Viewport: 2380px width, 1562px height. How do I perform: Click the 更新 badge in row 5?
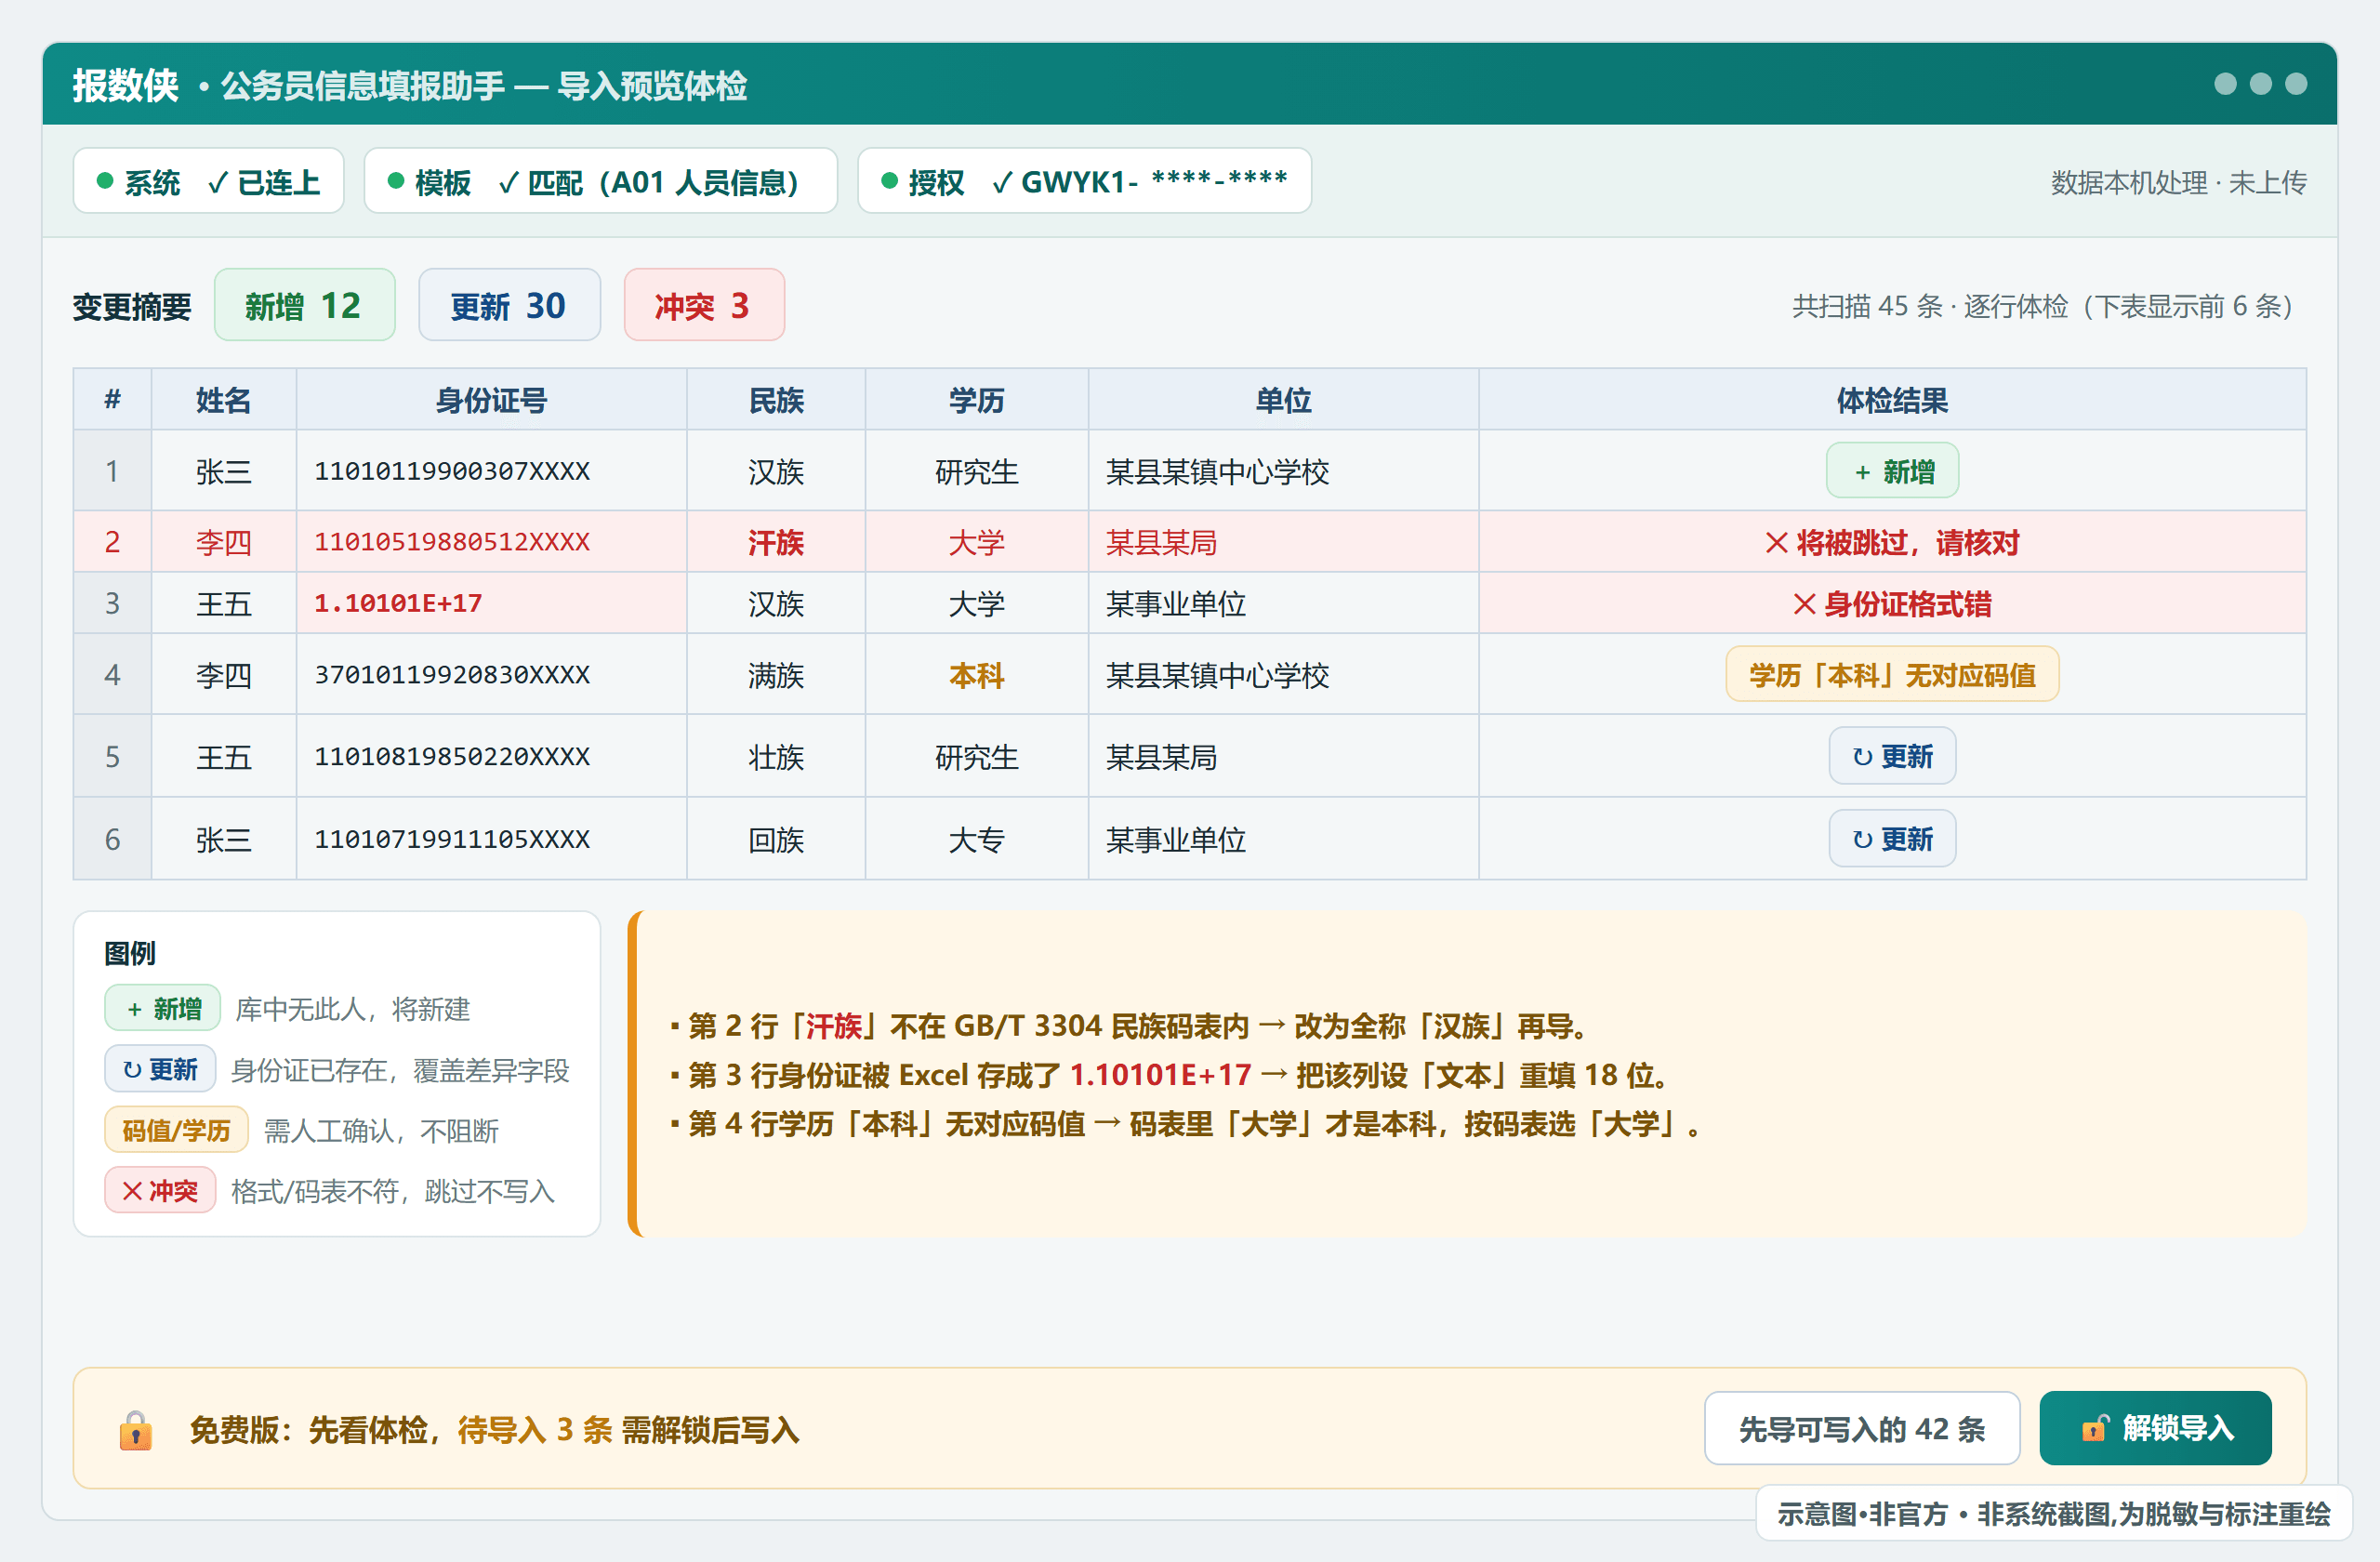coord(1892,756)
